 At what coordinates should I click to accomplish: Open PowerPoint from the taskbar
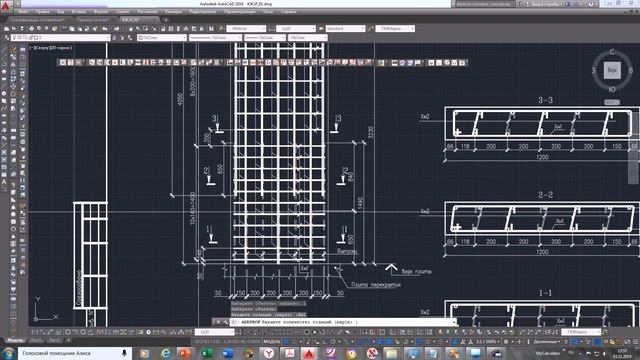click(186, 353)
